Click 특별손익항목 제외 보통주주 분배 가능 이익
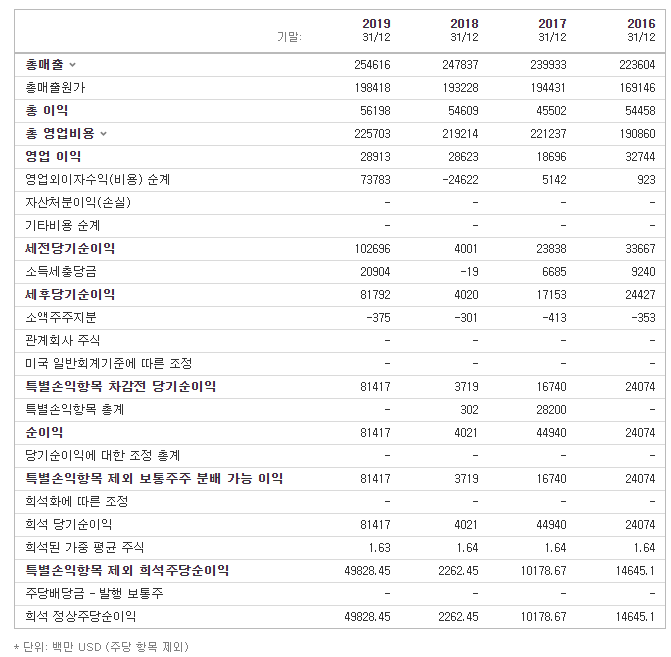 [x=154, y=479]
